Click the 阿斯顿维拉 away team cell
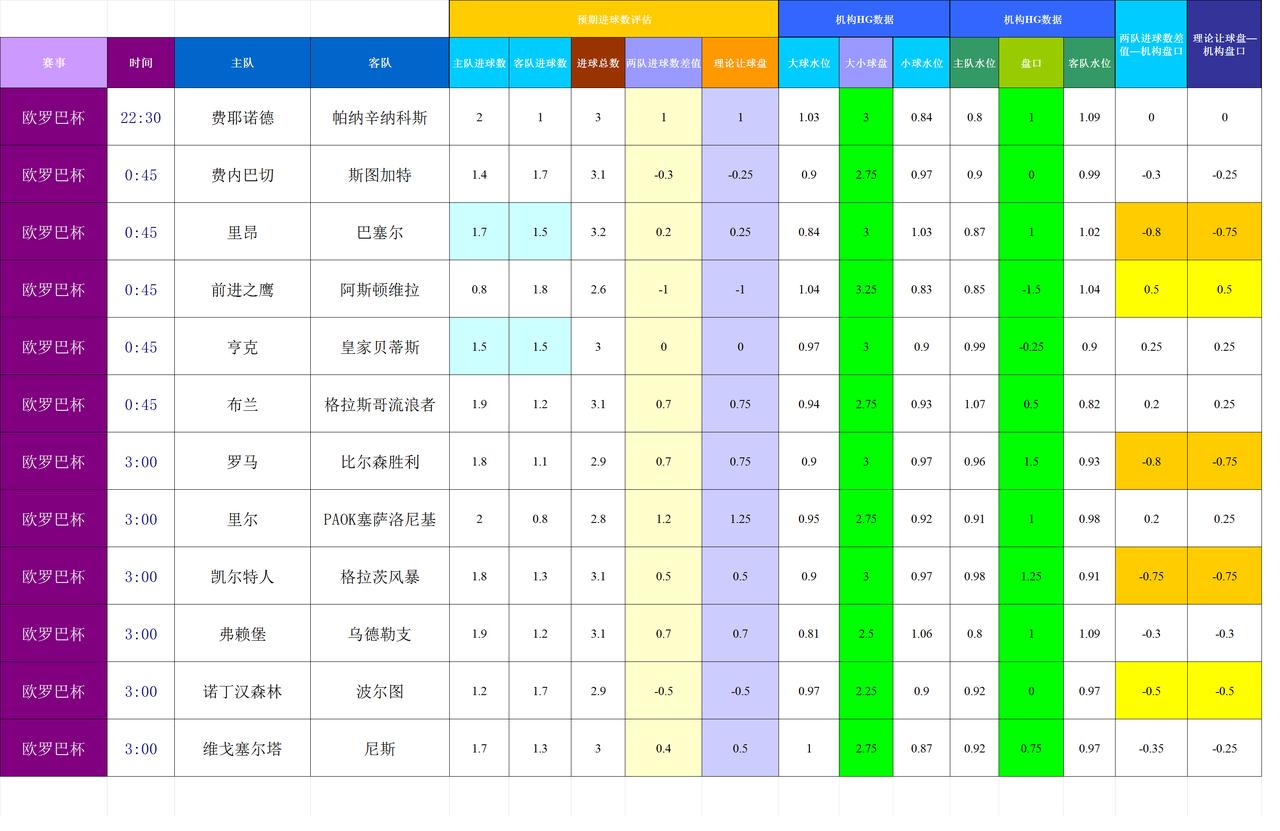Viewport: 1280px width, 831px height. point(378,289)
